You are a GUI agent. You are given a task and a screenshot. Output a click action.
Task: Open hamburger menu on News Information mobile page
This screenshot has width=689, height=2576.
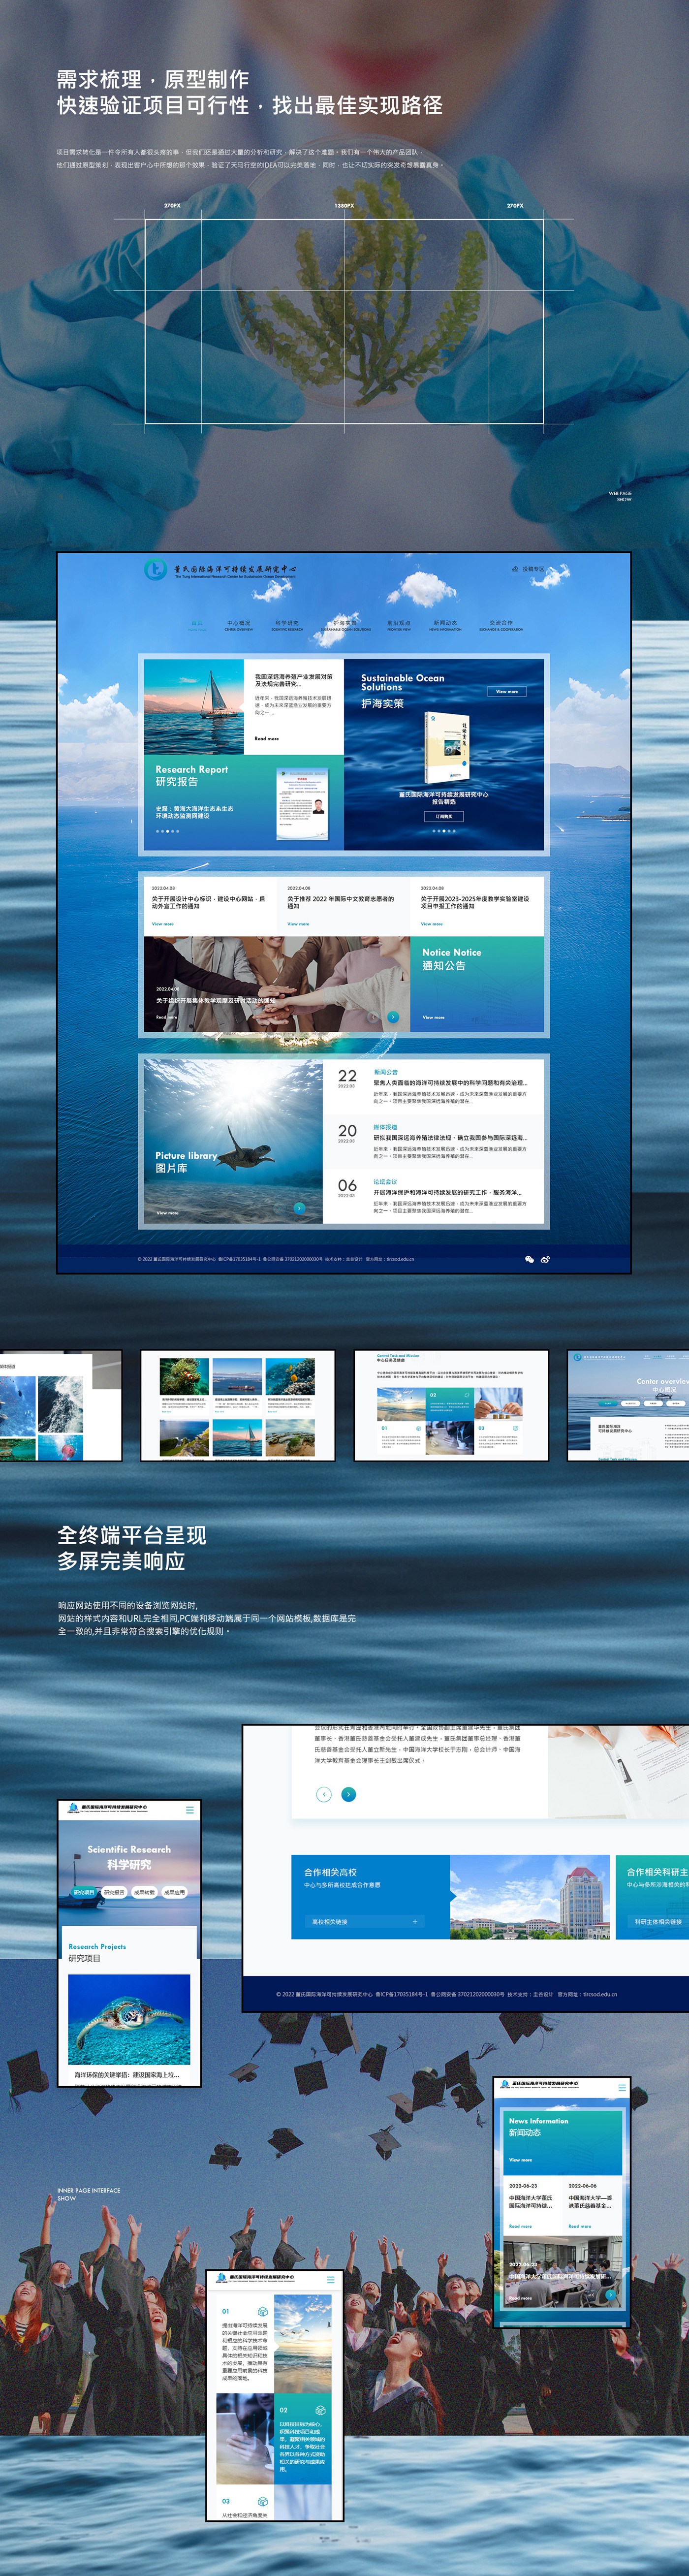pyautogui.click(x=622, y=2087)
